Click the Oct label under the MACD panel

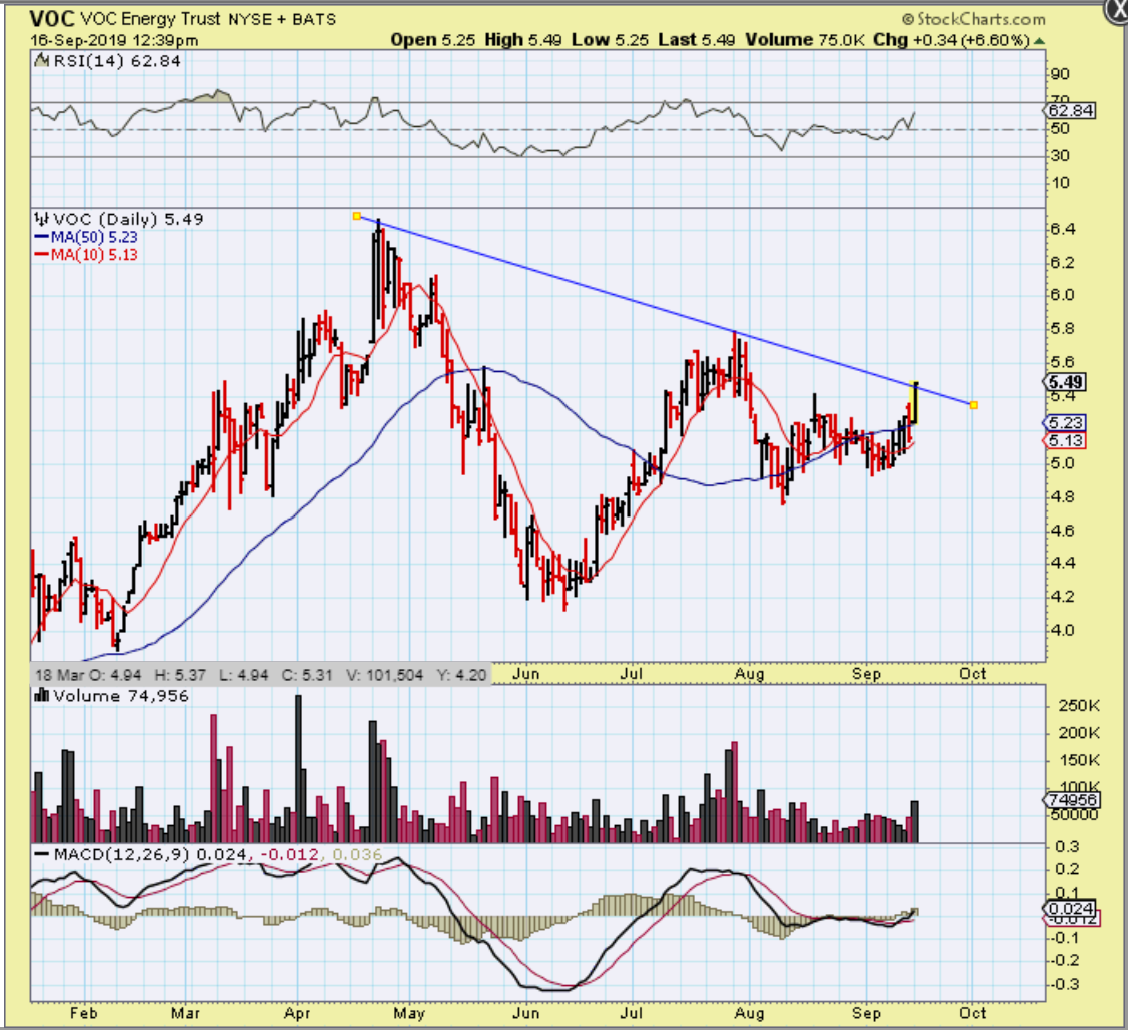tap(973, 1013)
